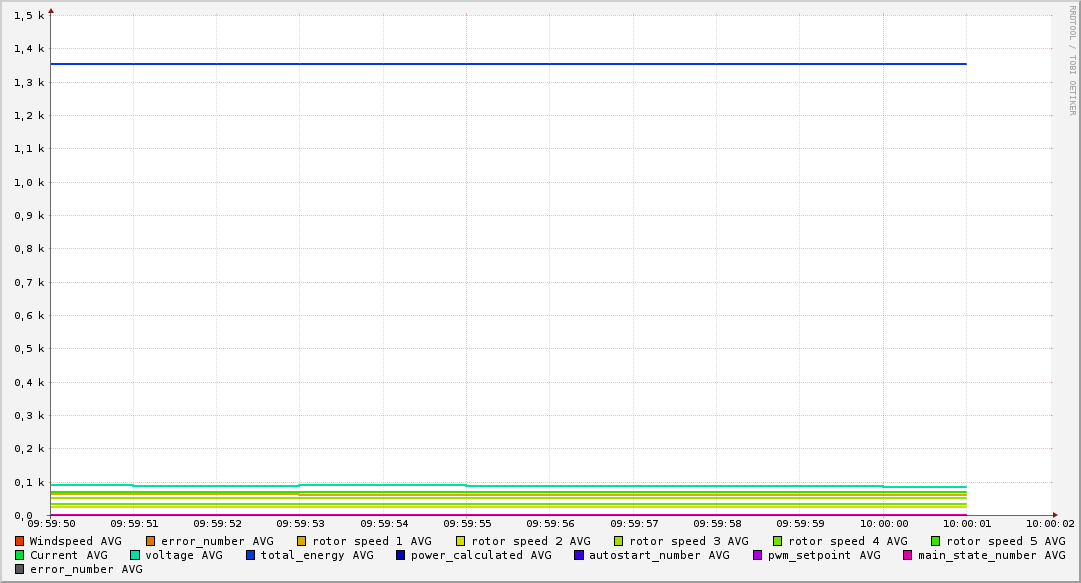1081x583 pixels.
Task: Click the 10:00:00 time axis label
Action: (884, 523)
